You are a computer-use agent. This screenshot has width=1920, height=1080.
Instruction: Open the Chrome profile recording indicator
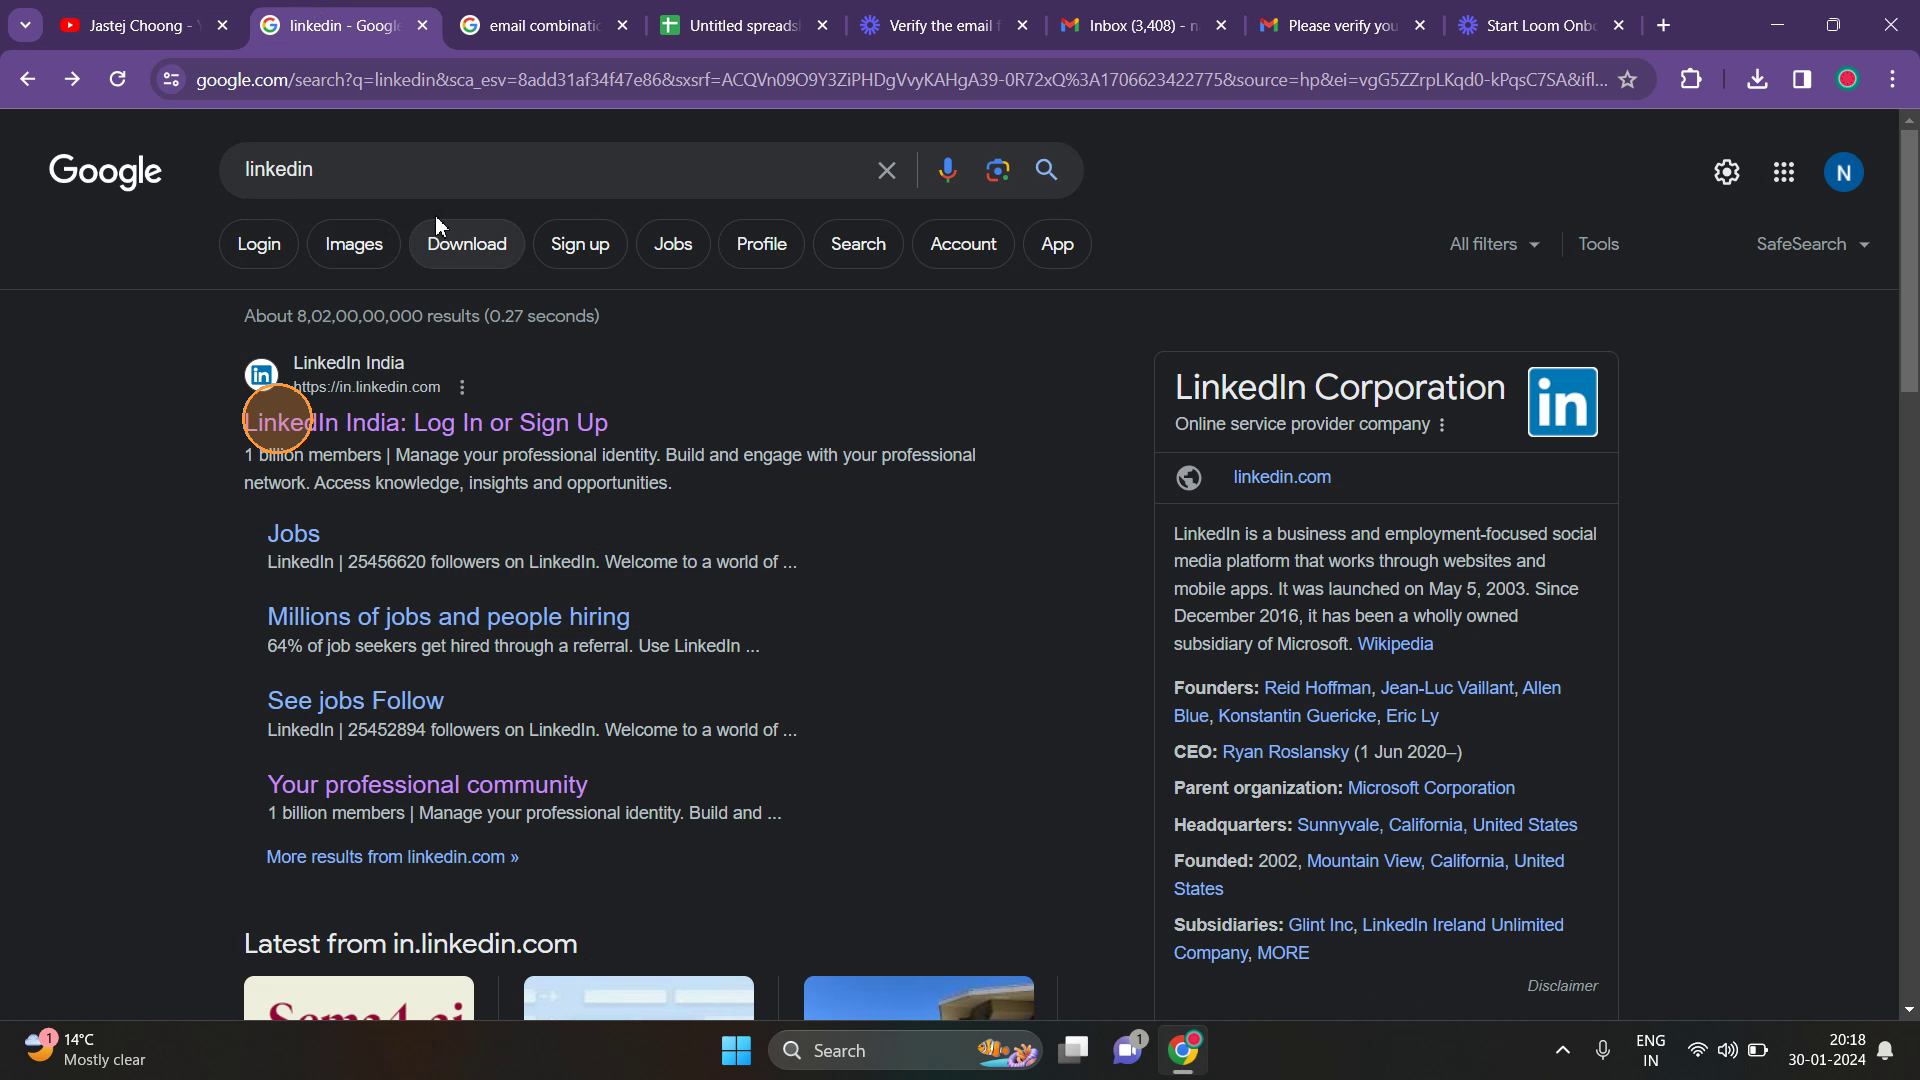click(1847, 79)
